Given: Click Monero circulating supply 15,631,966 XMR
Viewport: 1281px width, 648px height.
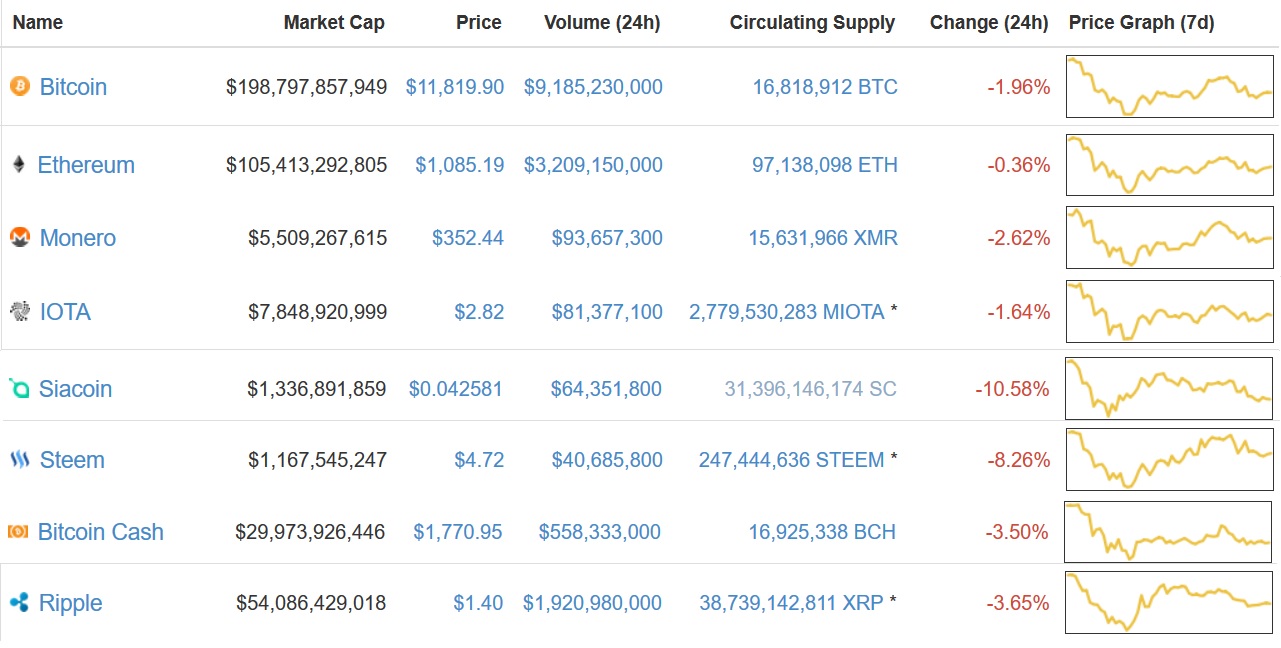Looking at the screenshot, I should (x=823, y=238).
